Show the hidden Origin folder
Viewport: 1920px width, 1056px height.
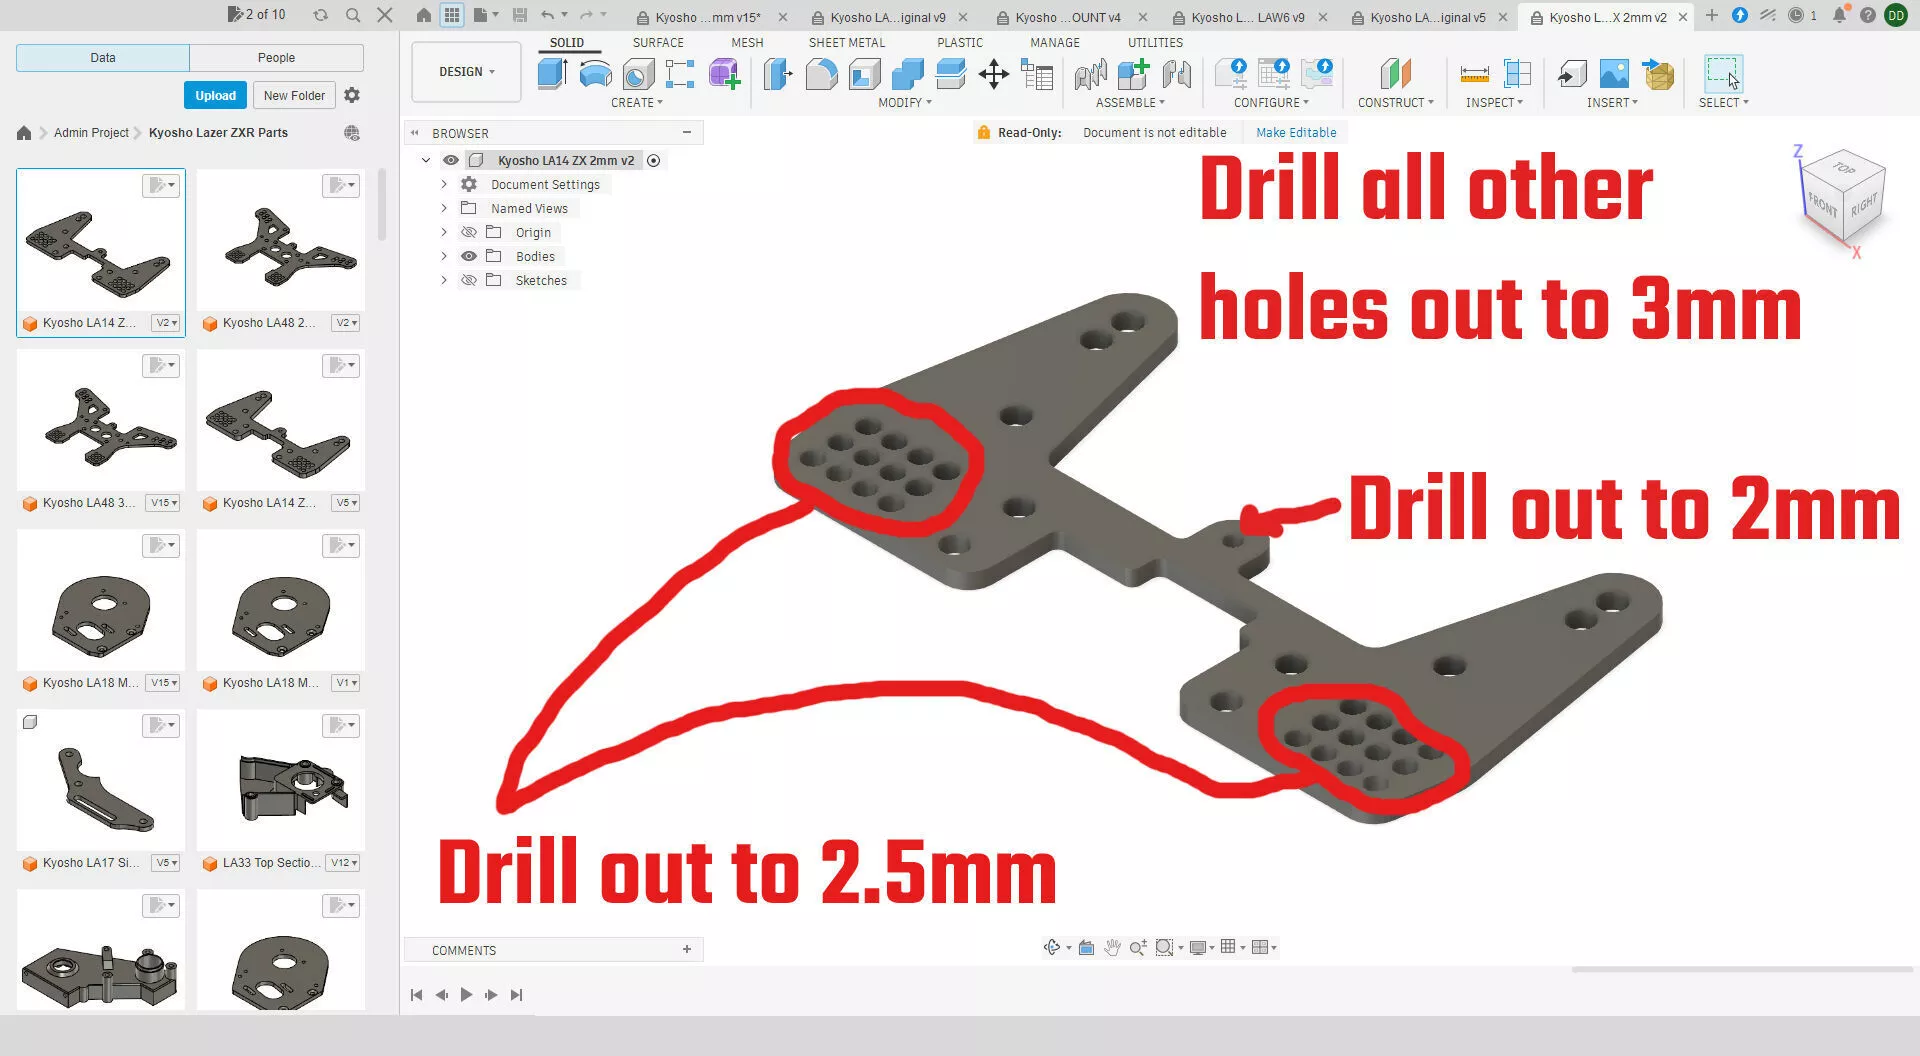tap(469, 232)
